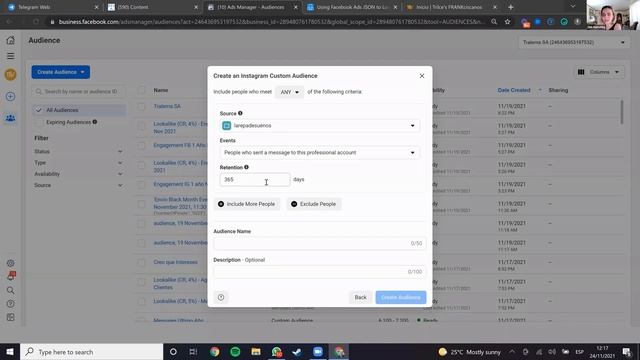640x360 pixels.
Task: Click the Cortana circle icon in taskbar
Action: (x=173, y=351)
